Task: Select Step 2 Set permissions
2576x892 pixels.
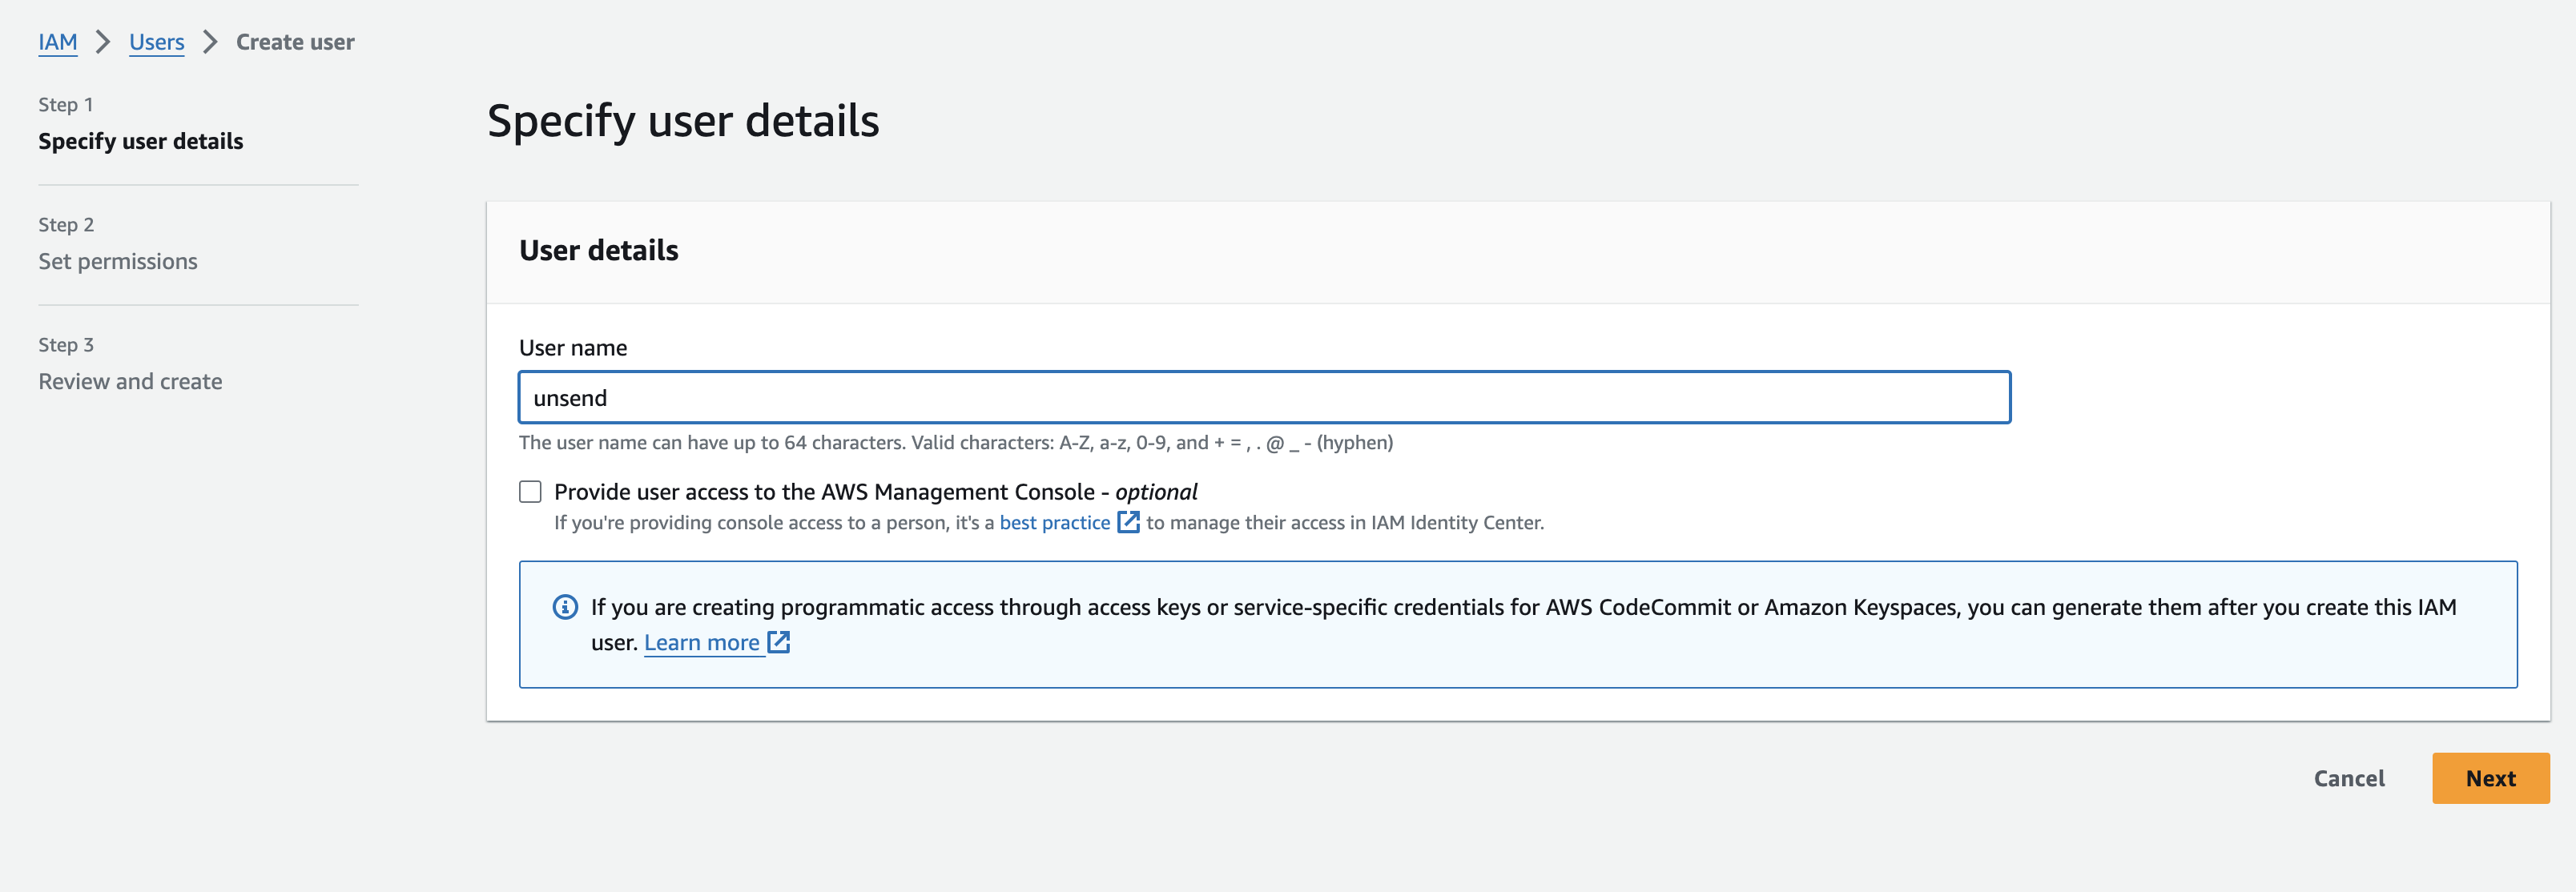Action: (118, 261)
